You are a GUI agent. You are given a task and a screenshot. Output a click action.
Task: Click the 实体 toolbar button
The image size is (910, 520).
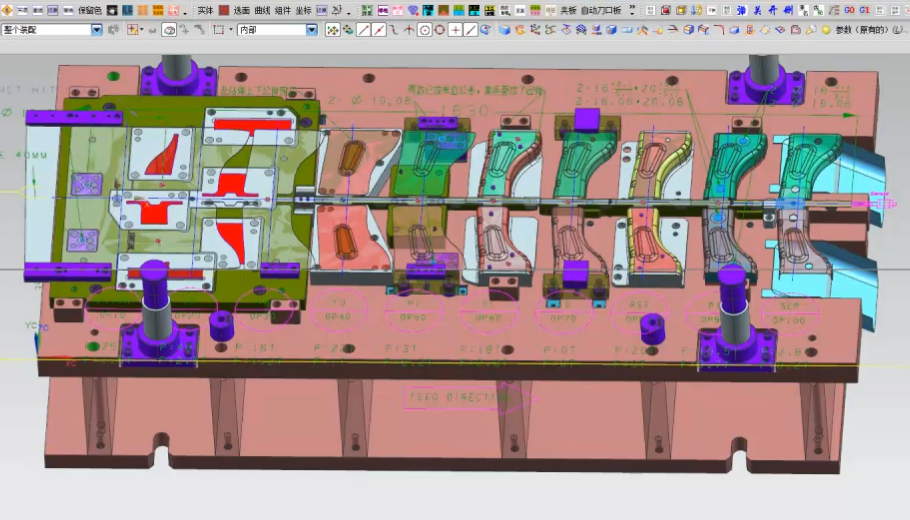(x=205, y=10)
